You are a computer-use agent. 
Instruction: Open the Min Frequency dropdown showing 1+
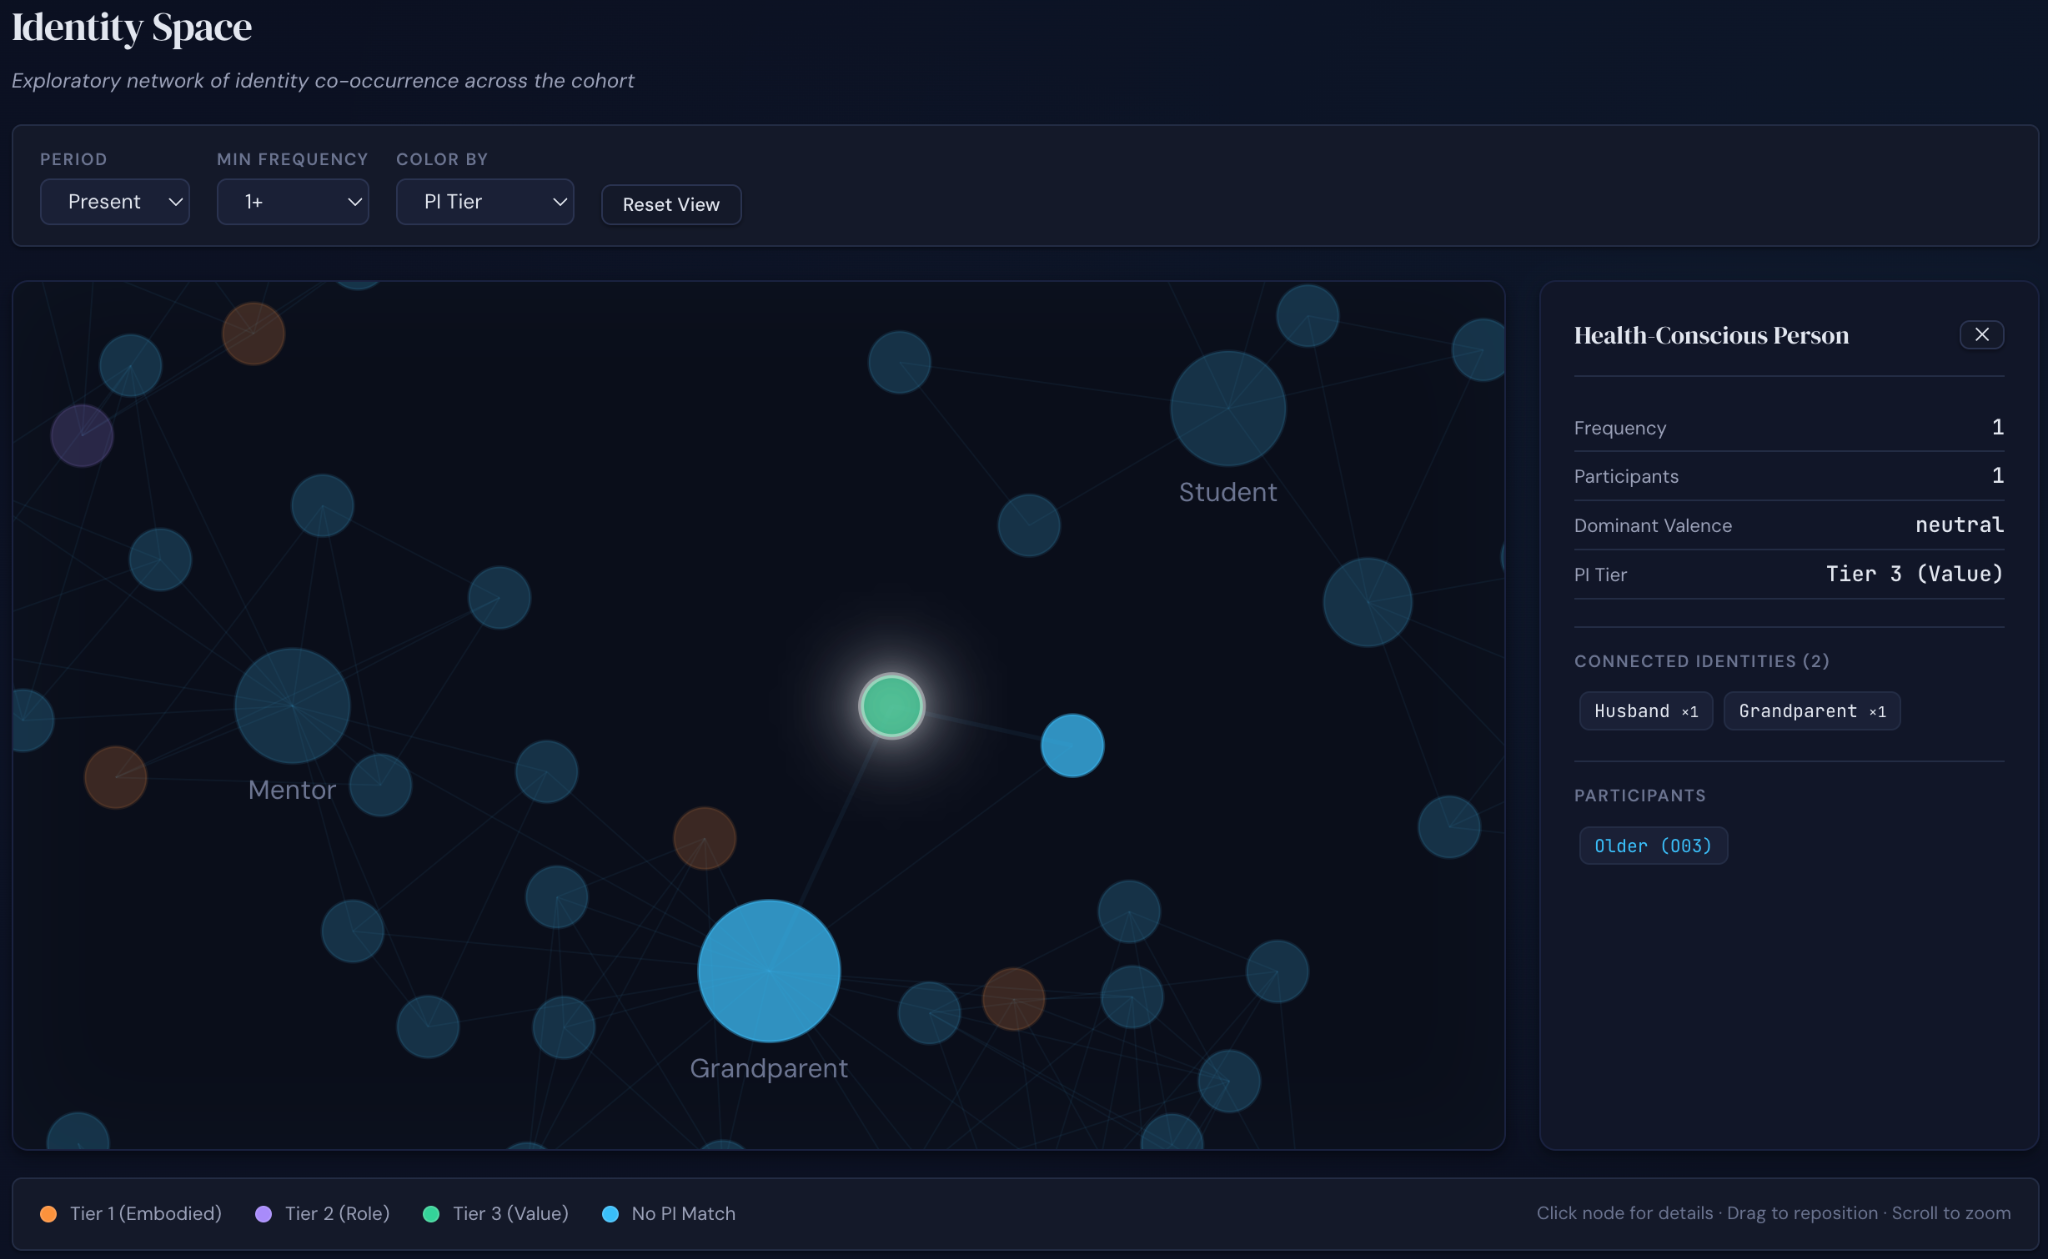point(292,202)
